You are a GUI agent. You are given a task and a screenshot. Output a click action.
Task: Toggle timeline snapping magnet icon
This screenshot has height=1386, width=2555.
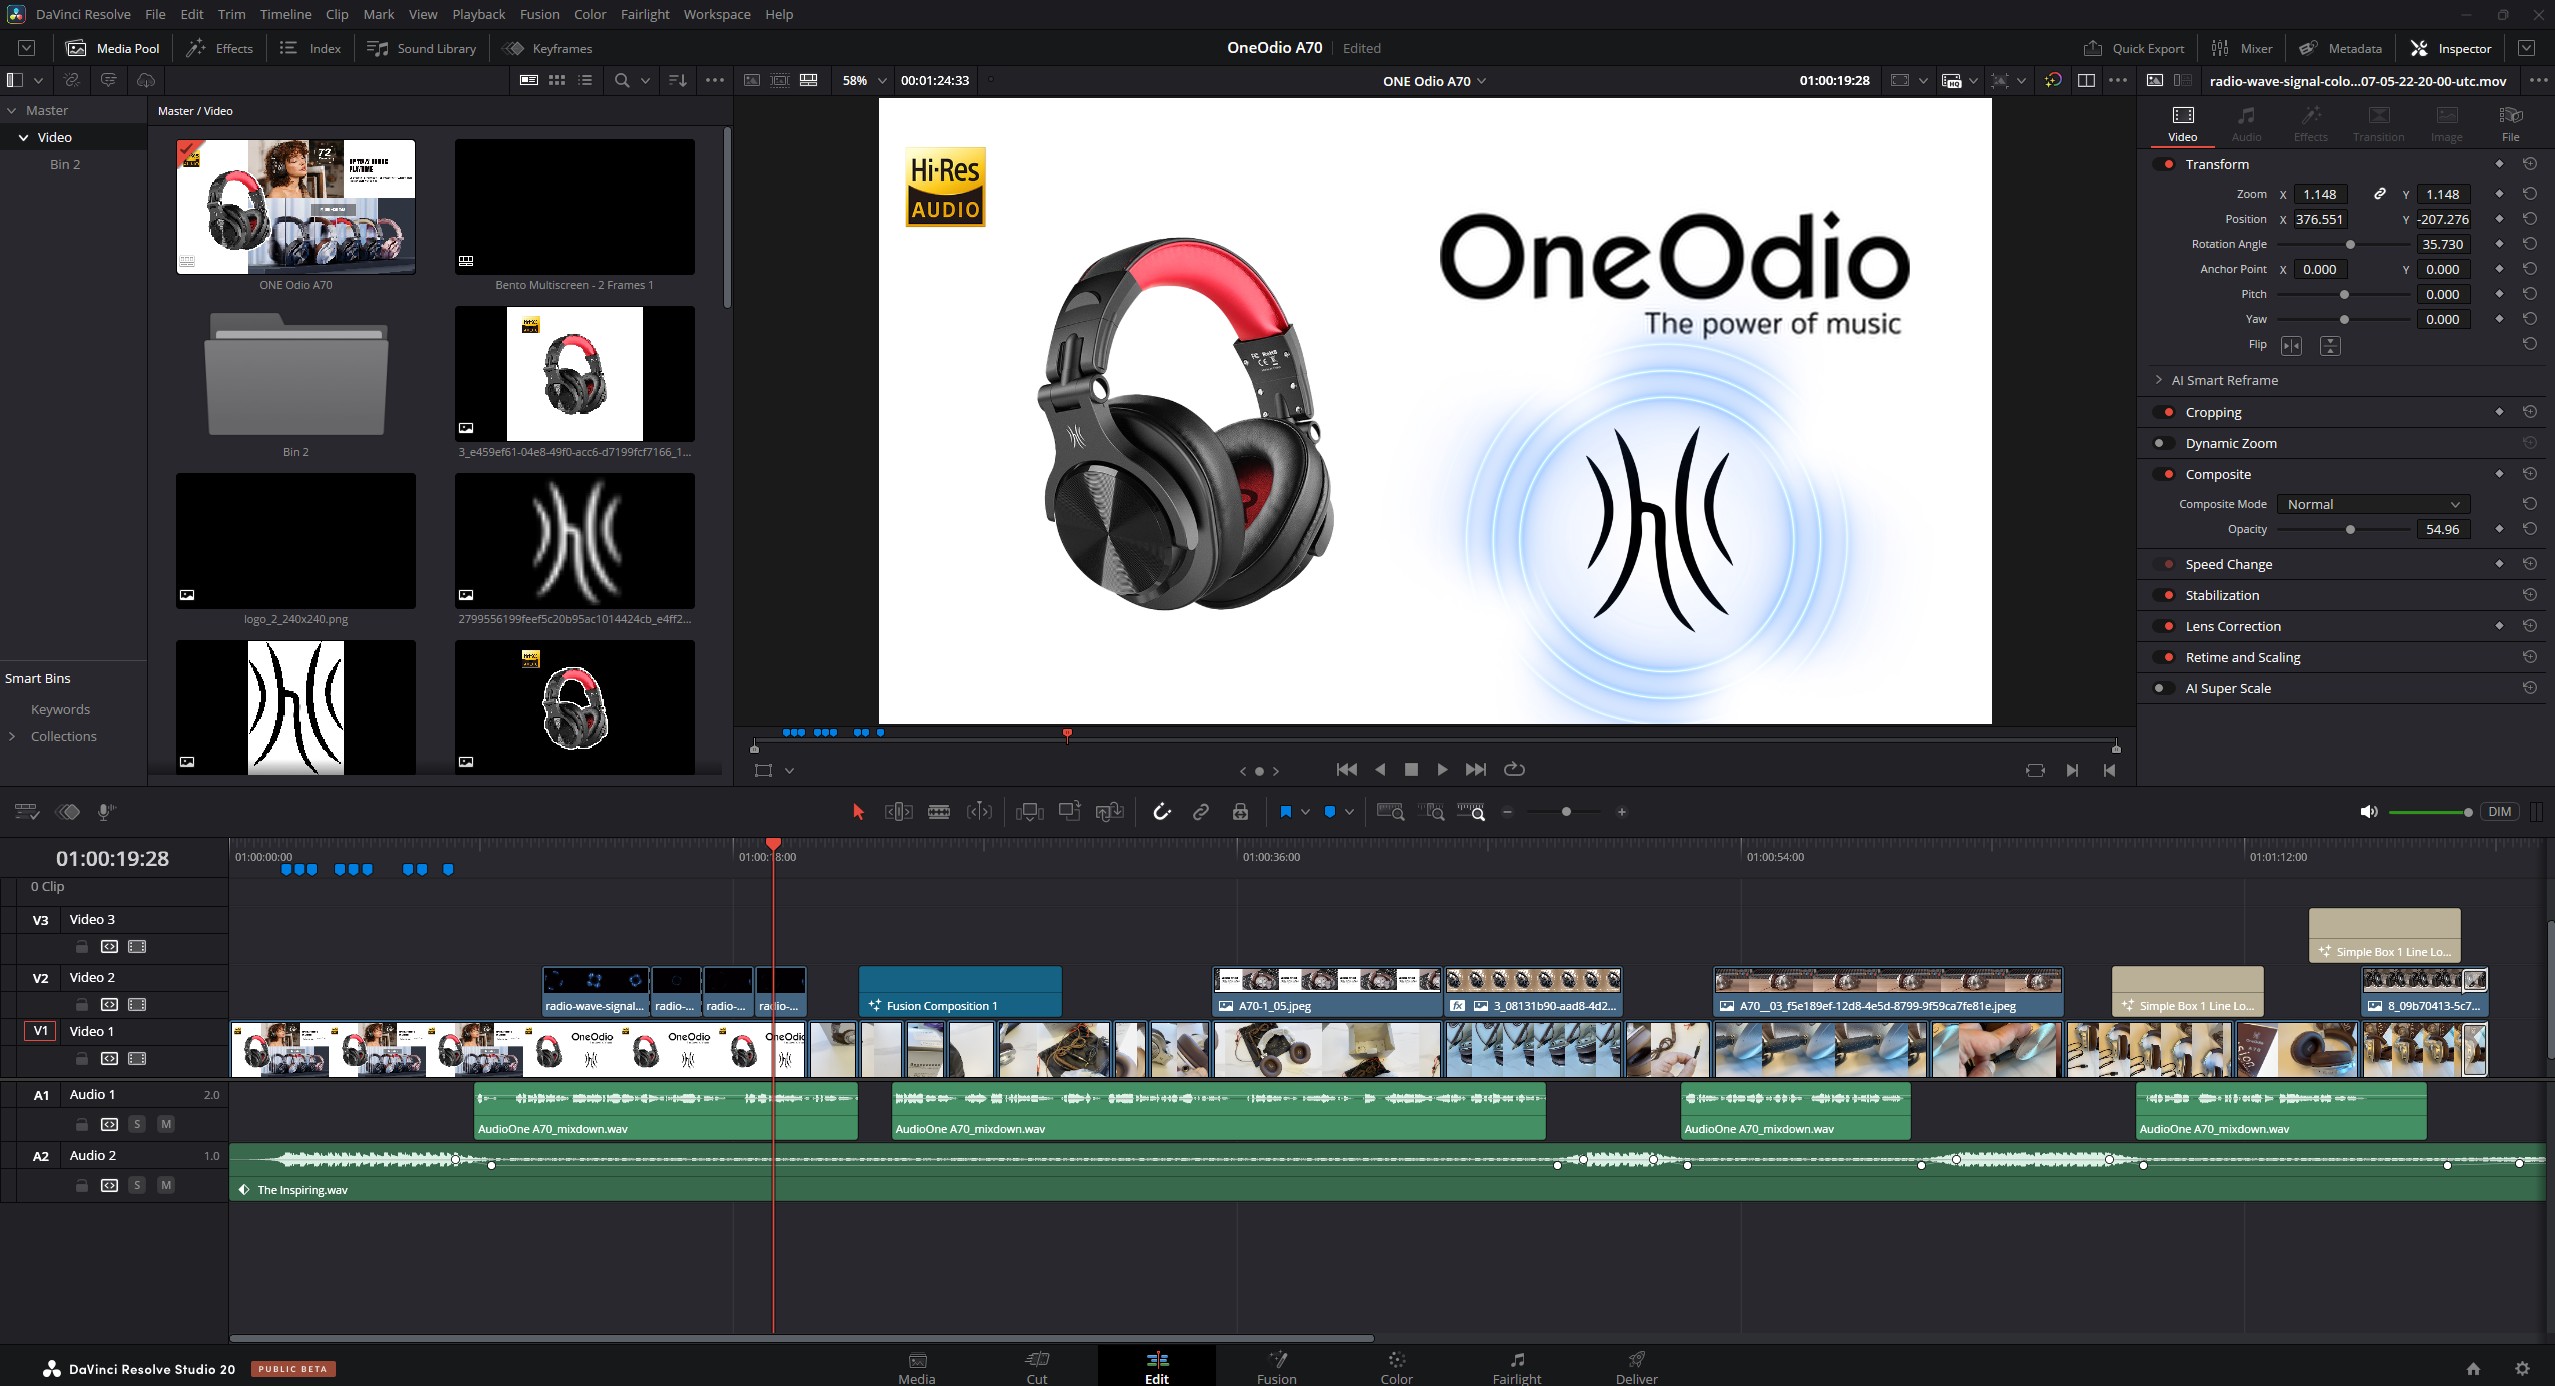tap(1161, 812)
